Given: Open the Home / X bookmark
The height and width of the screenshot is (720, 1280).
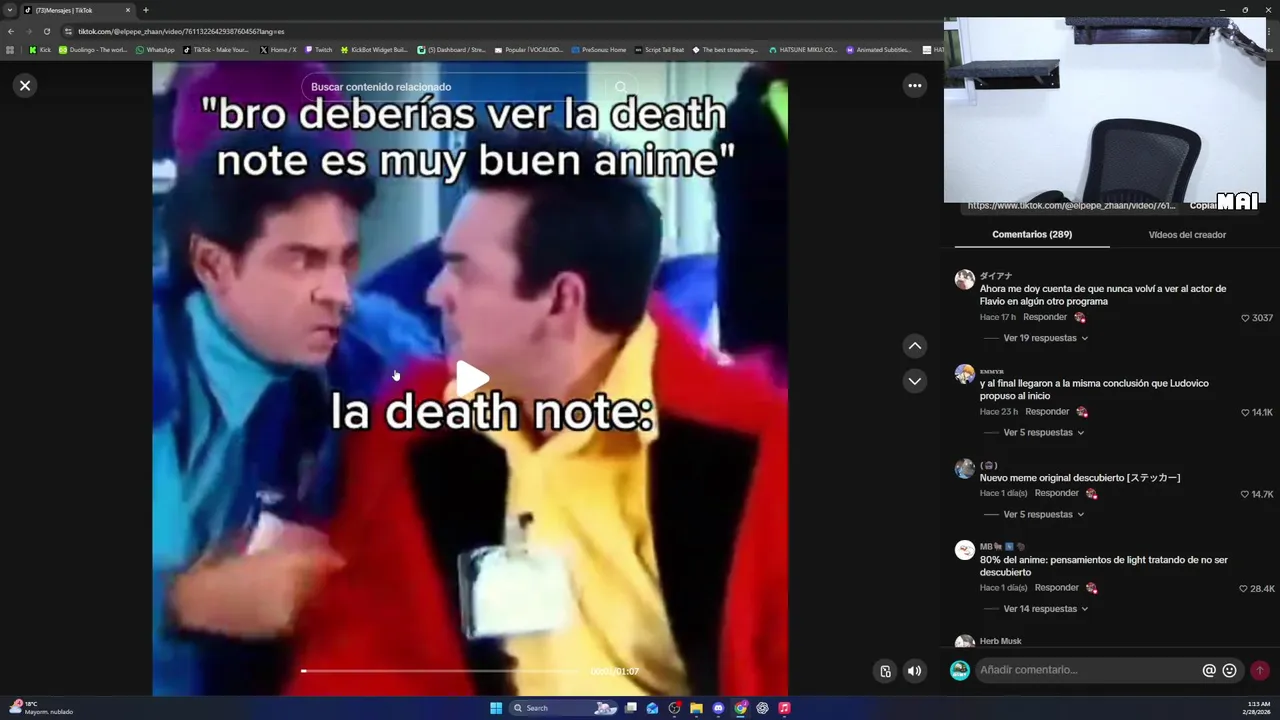Looking at the screenshot, I should coord(278,49).
